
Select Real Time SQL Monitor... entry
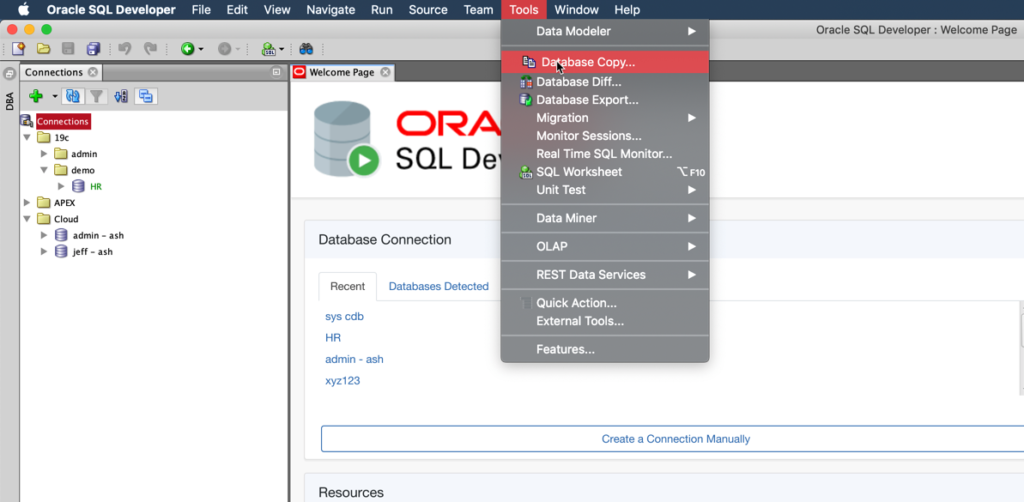pyautogui.click(x=605, y=154)
